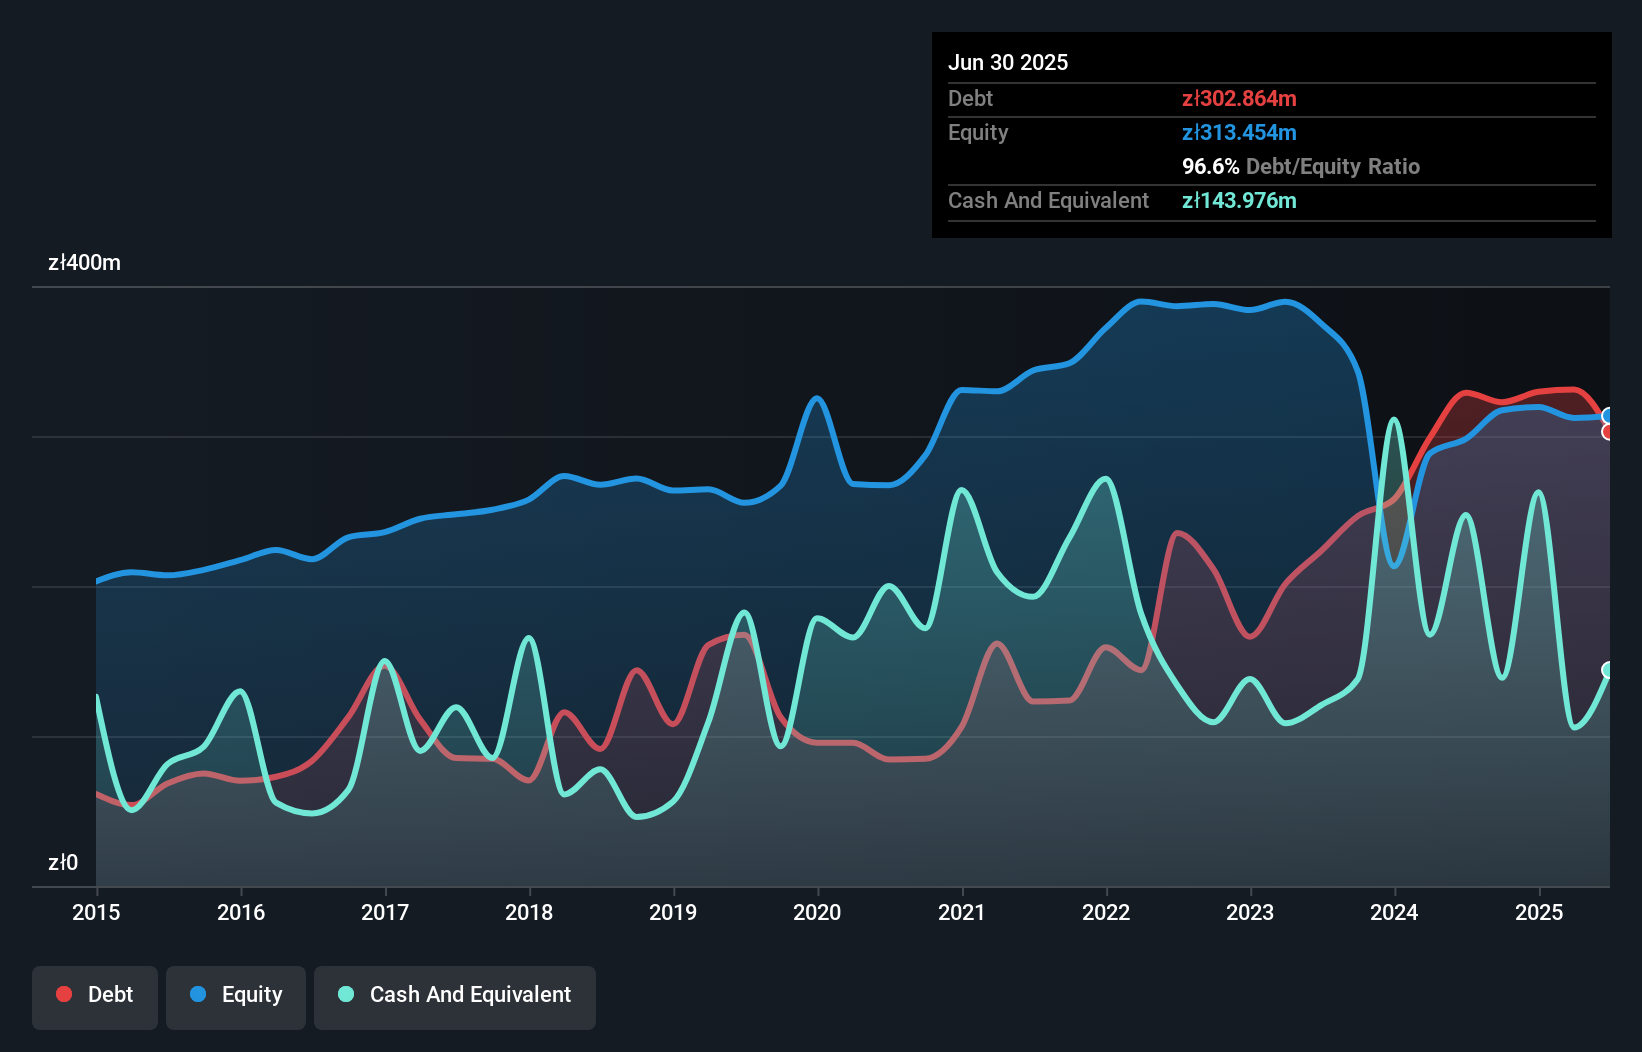Click the Cash value zł143.976m in tooltip

pos(1239,200)
